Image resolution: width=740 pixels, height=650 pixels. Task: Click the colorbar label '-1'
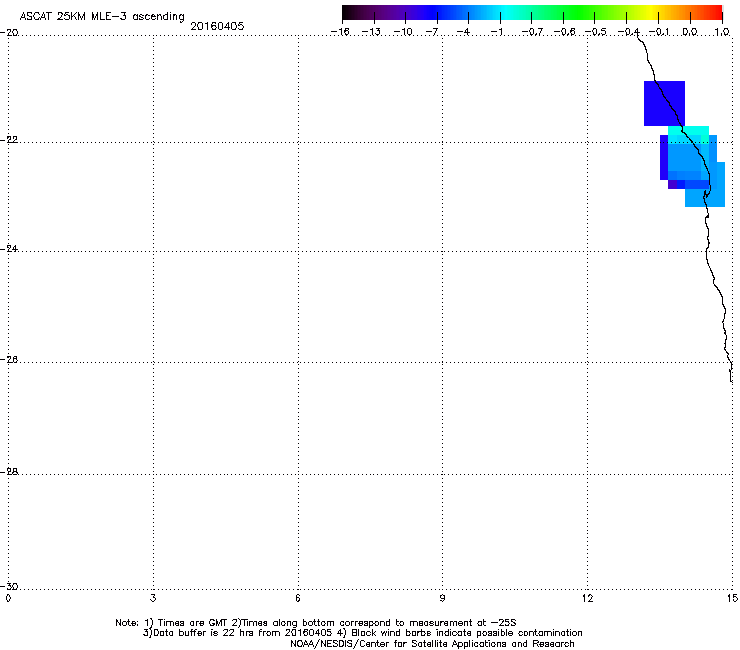tap(497, 32)
